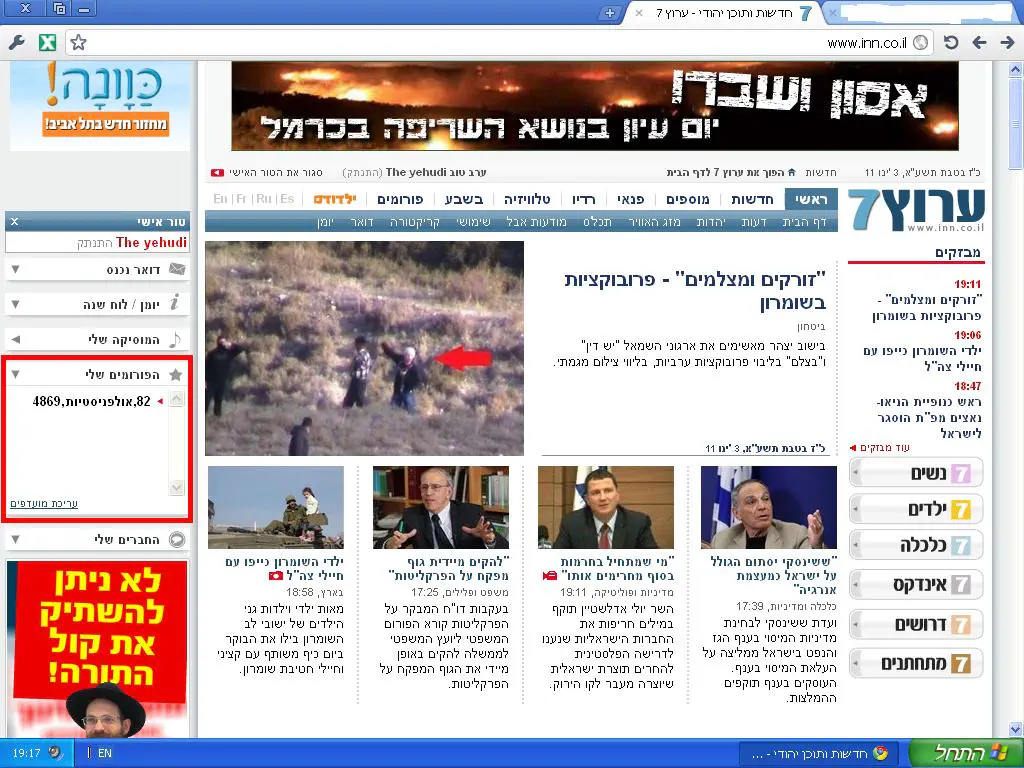The width and height of the screenshot is (1024, 768).
Task: Click the עריכת מועדפים link
Action: [x=44, y=503]
